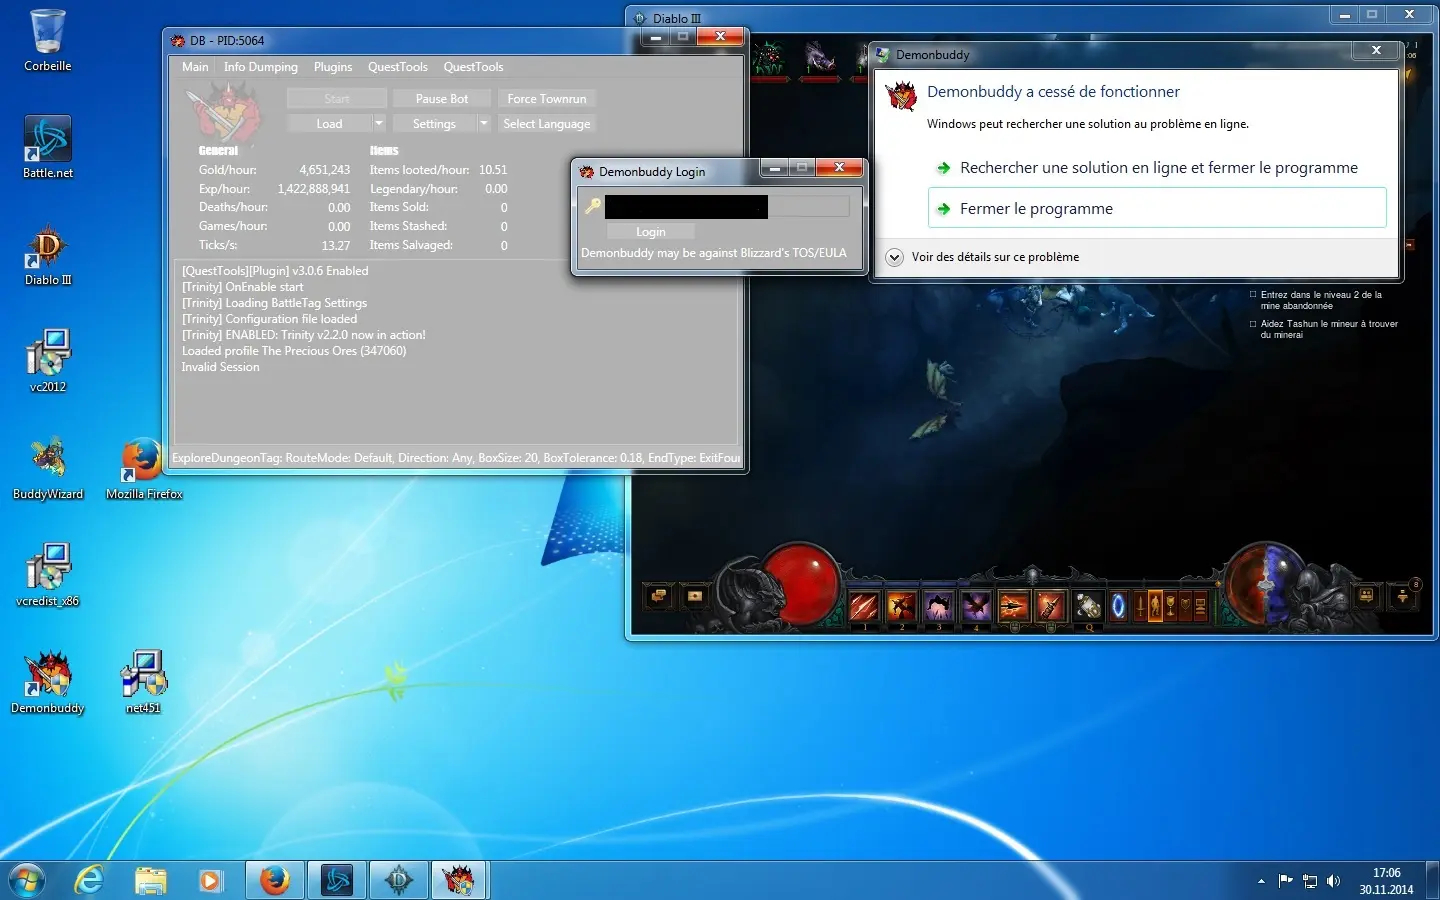Open second QuestTools tab
1440x900 pixels.
474,67
